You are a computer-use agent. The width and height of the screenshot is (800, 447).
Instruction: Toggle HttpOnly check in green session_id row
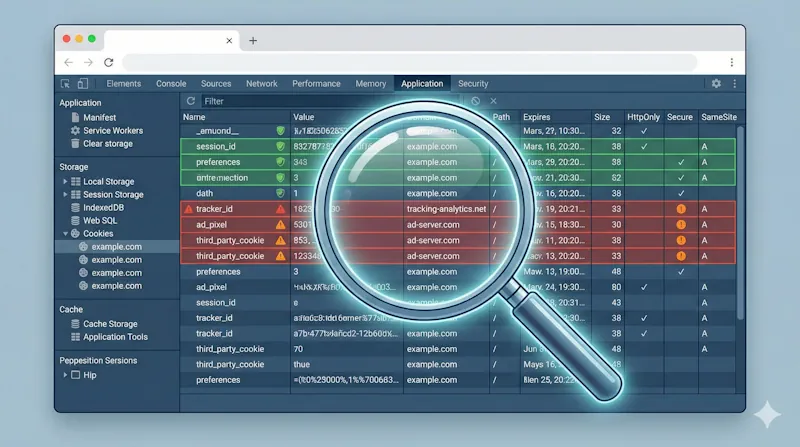(x=644, y=146)
